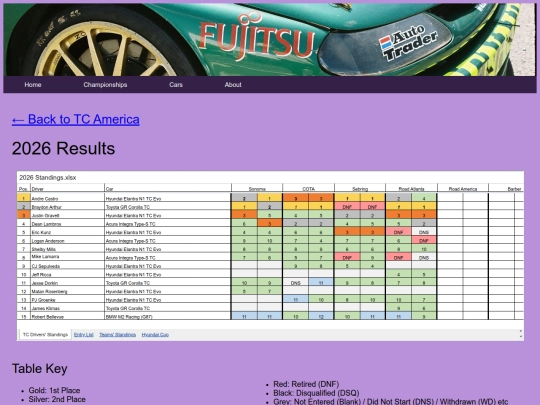This screenshot has width=540, height=405.
Task: Click the silver position 2 cell
Action: [23, 207]
